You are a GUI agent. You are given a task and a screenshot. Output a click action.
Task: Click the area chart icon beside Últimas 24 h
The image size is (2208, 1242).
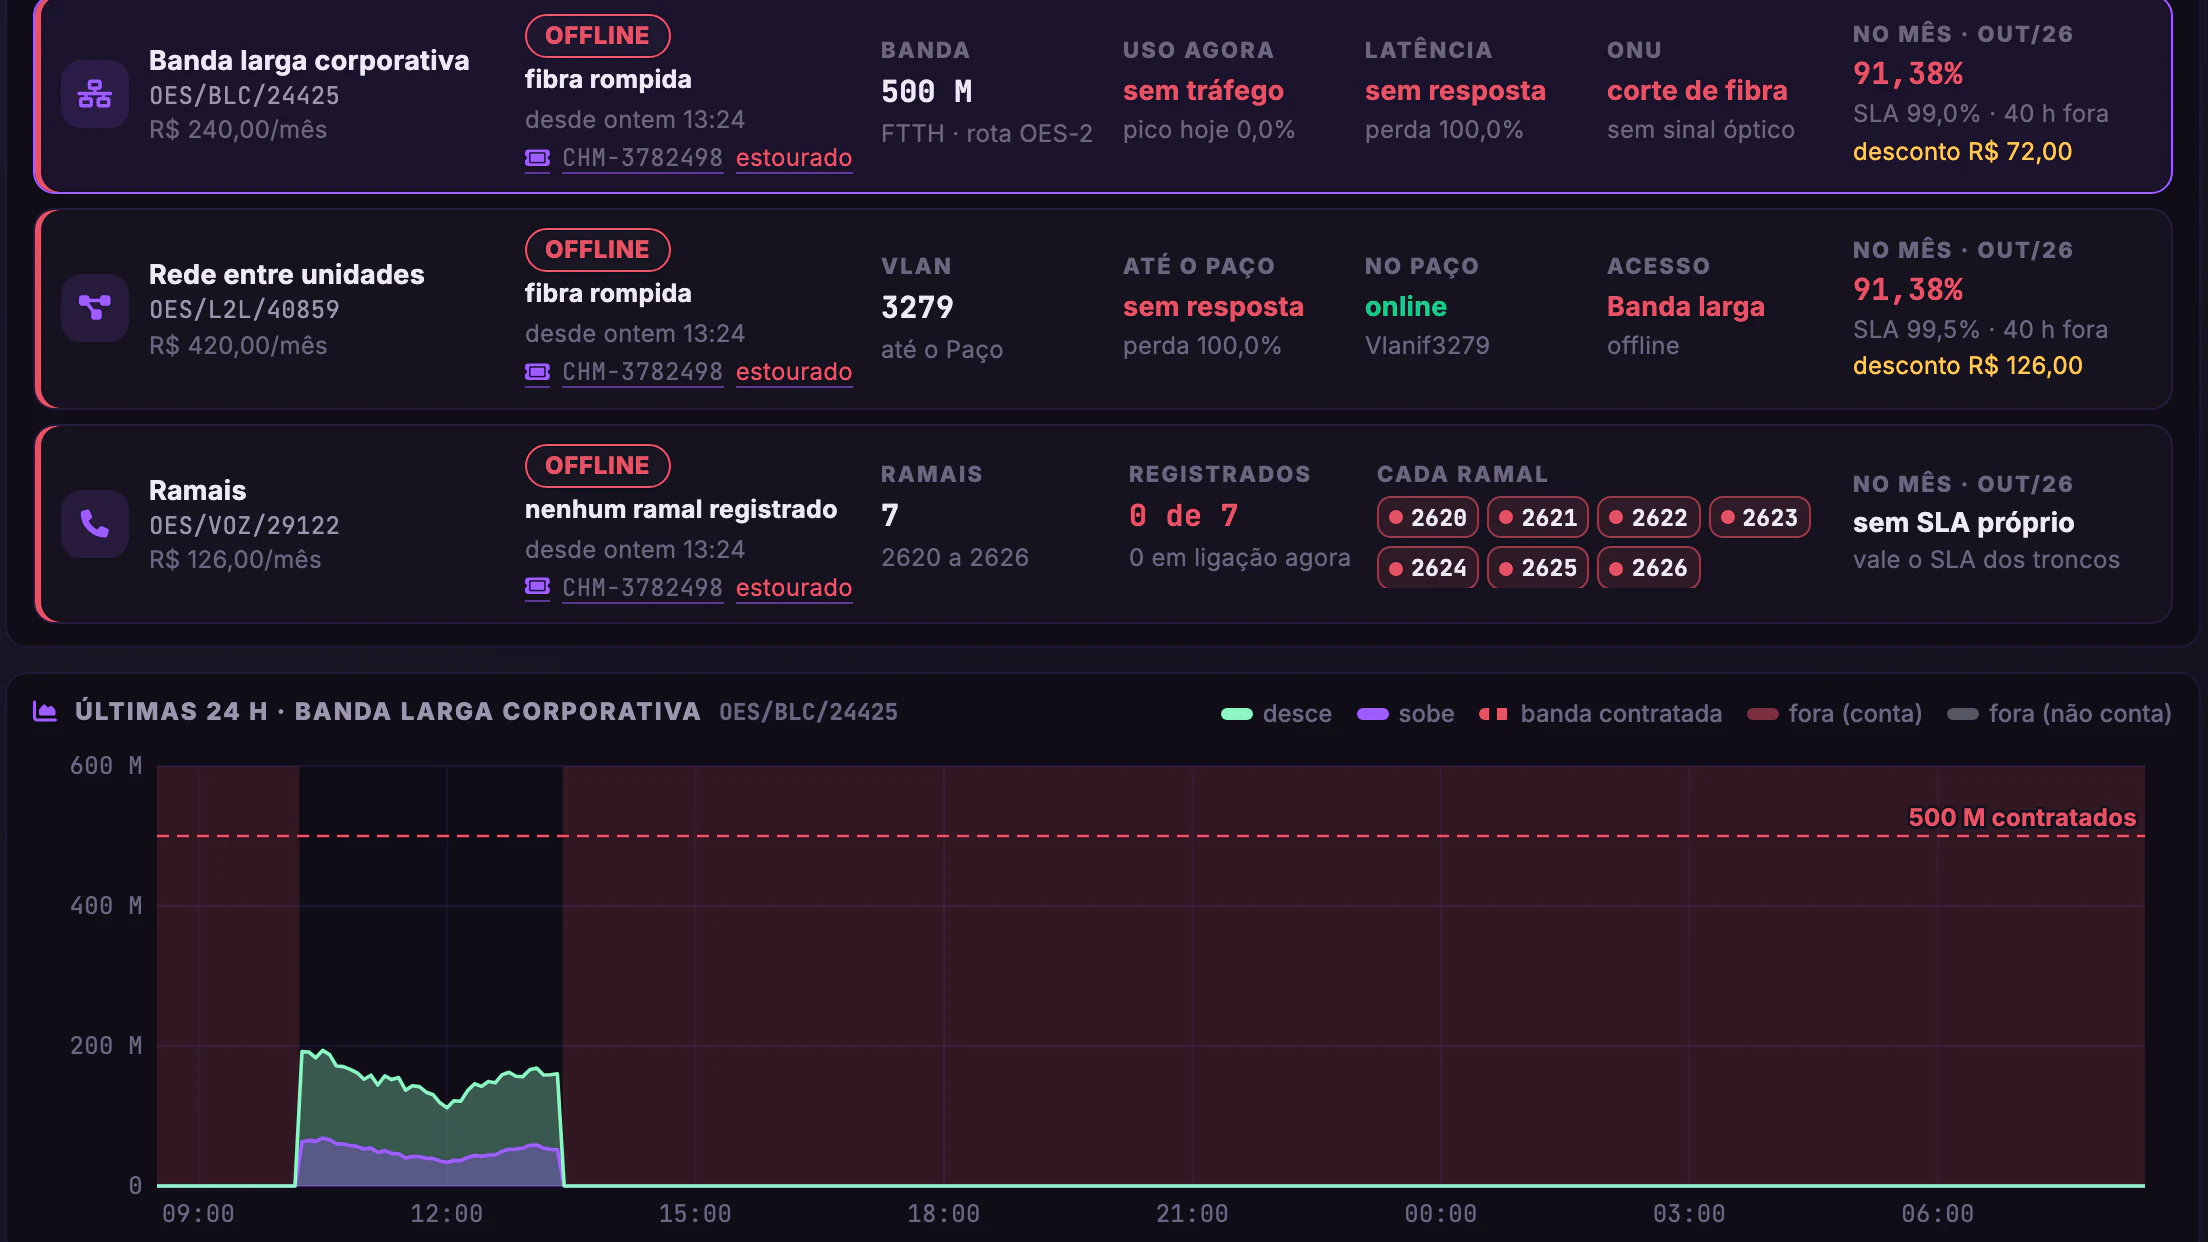(x=45, y=711)
